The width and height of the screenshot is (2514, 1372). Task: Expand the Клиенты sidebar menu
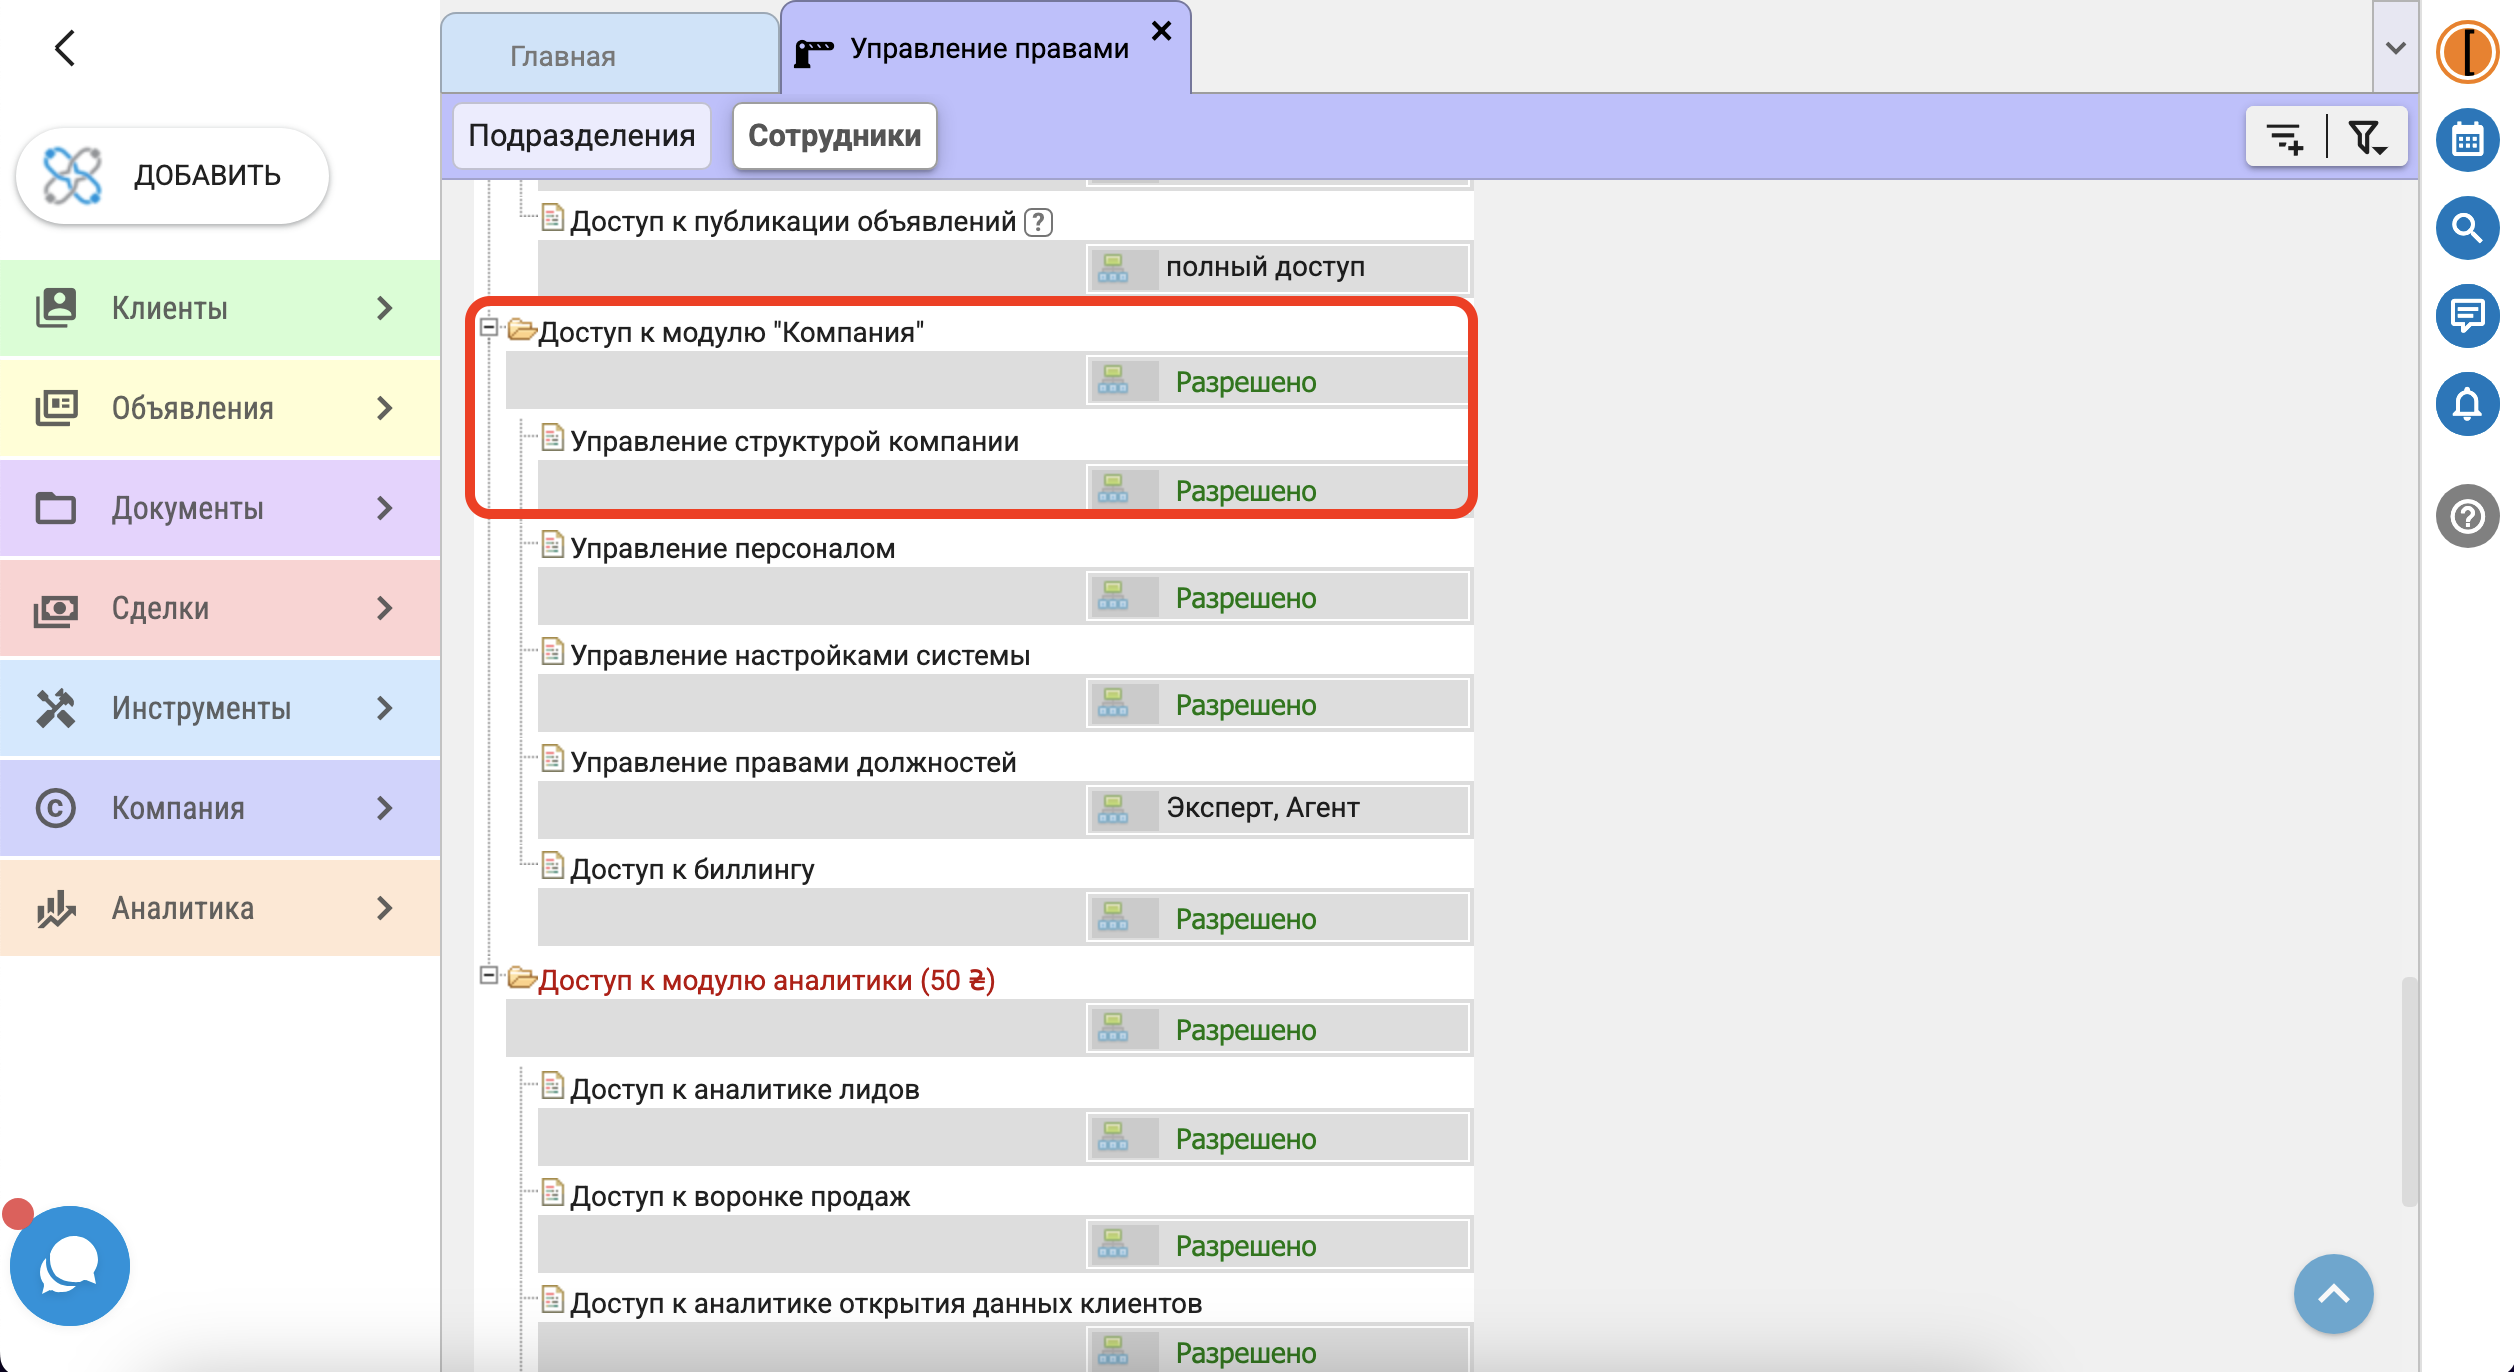point(220,308)
